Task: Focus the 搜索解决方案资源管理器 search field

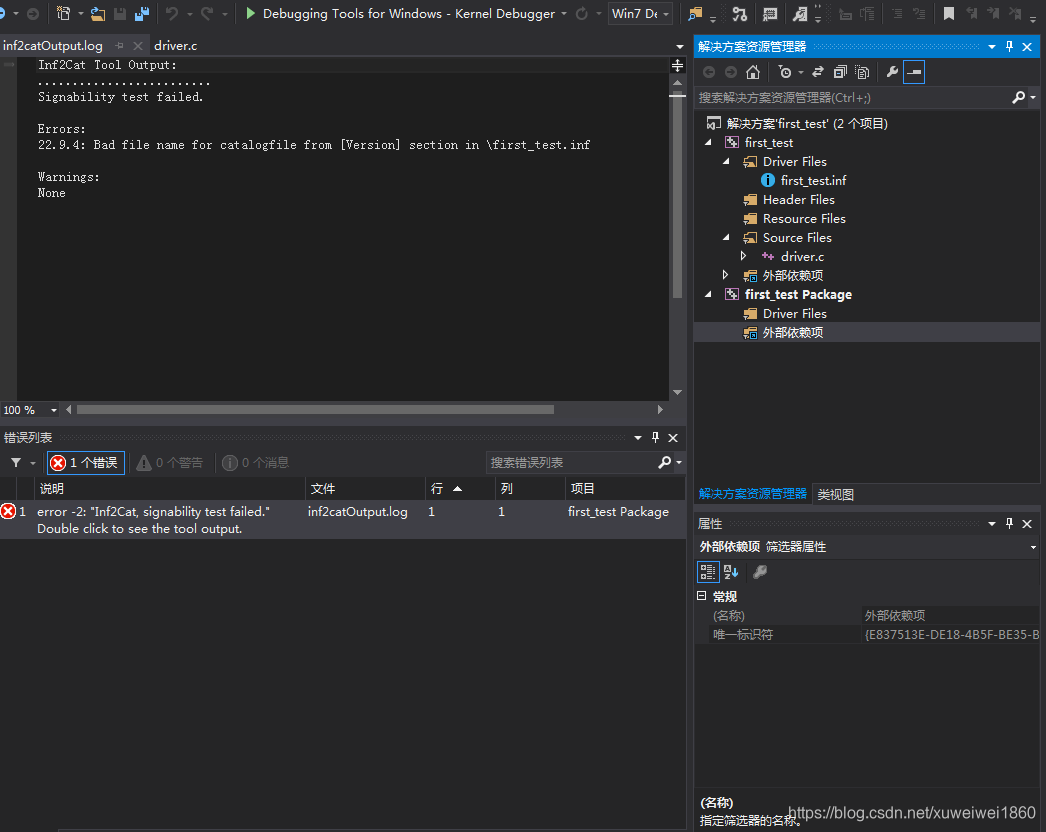Action: pyautogui.click(x=854, y=98)
